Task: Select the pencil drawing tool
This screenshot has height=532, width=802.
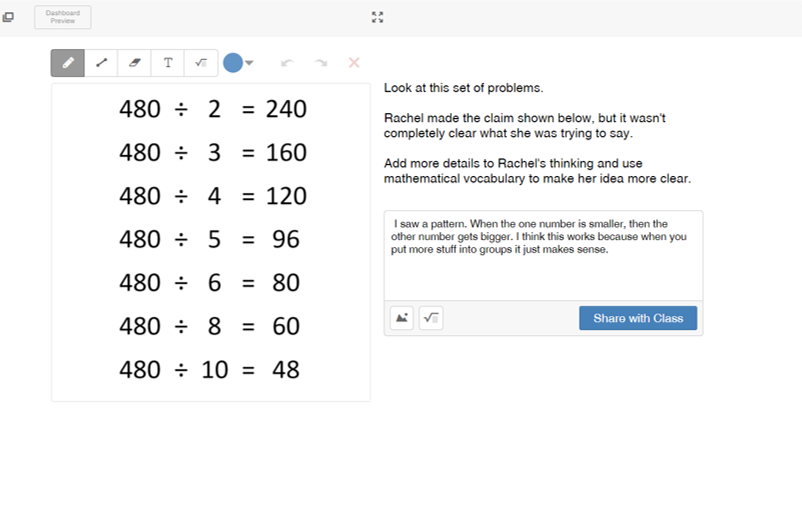Action: pos(68,63)
